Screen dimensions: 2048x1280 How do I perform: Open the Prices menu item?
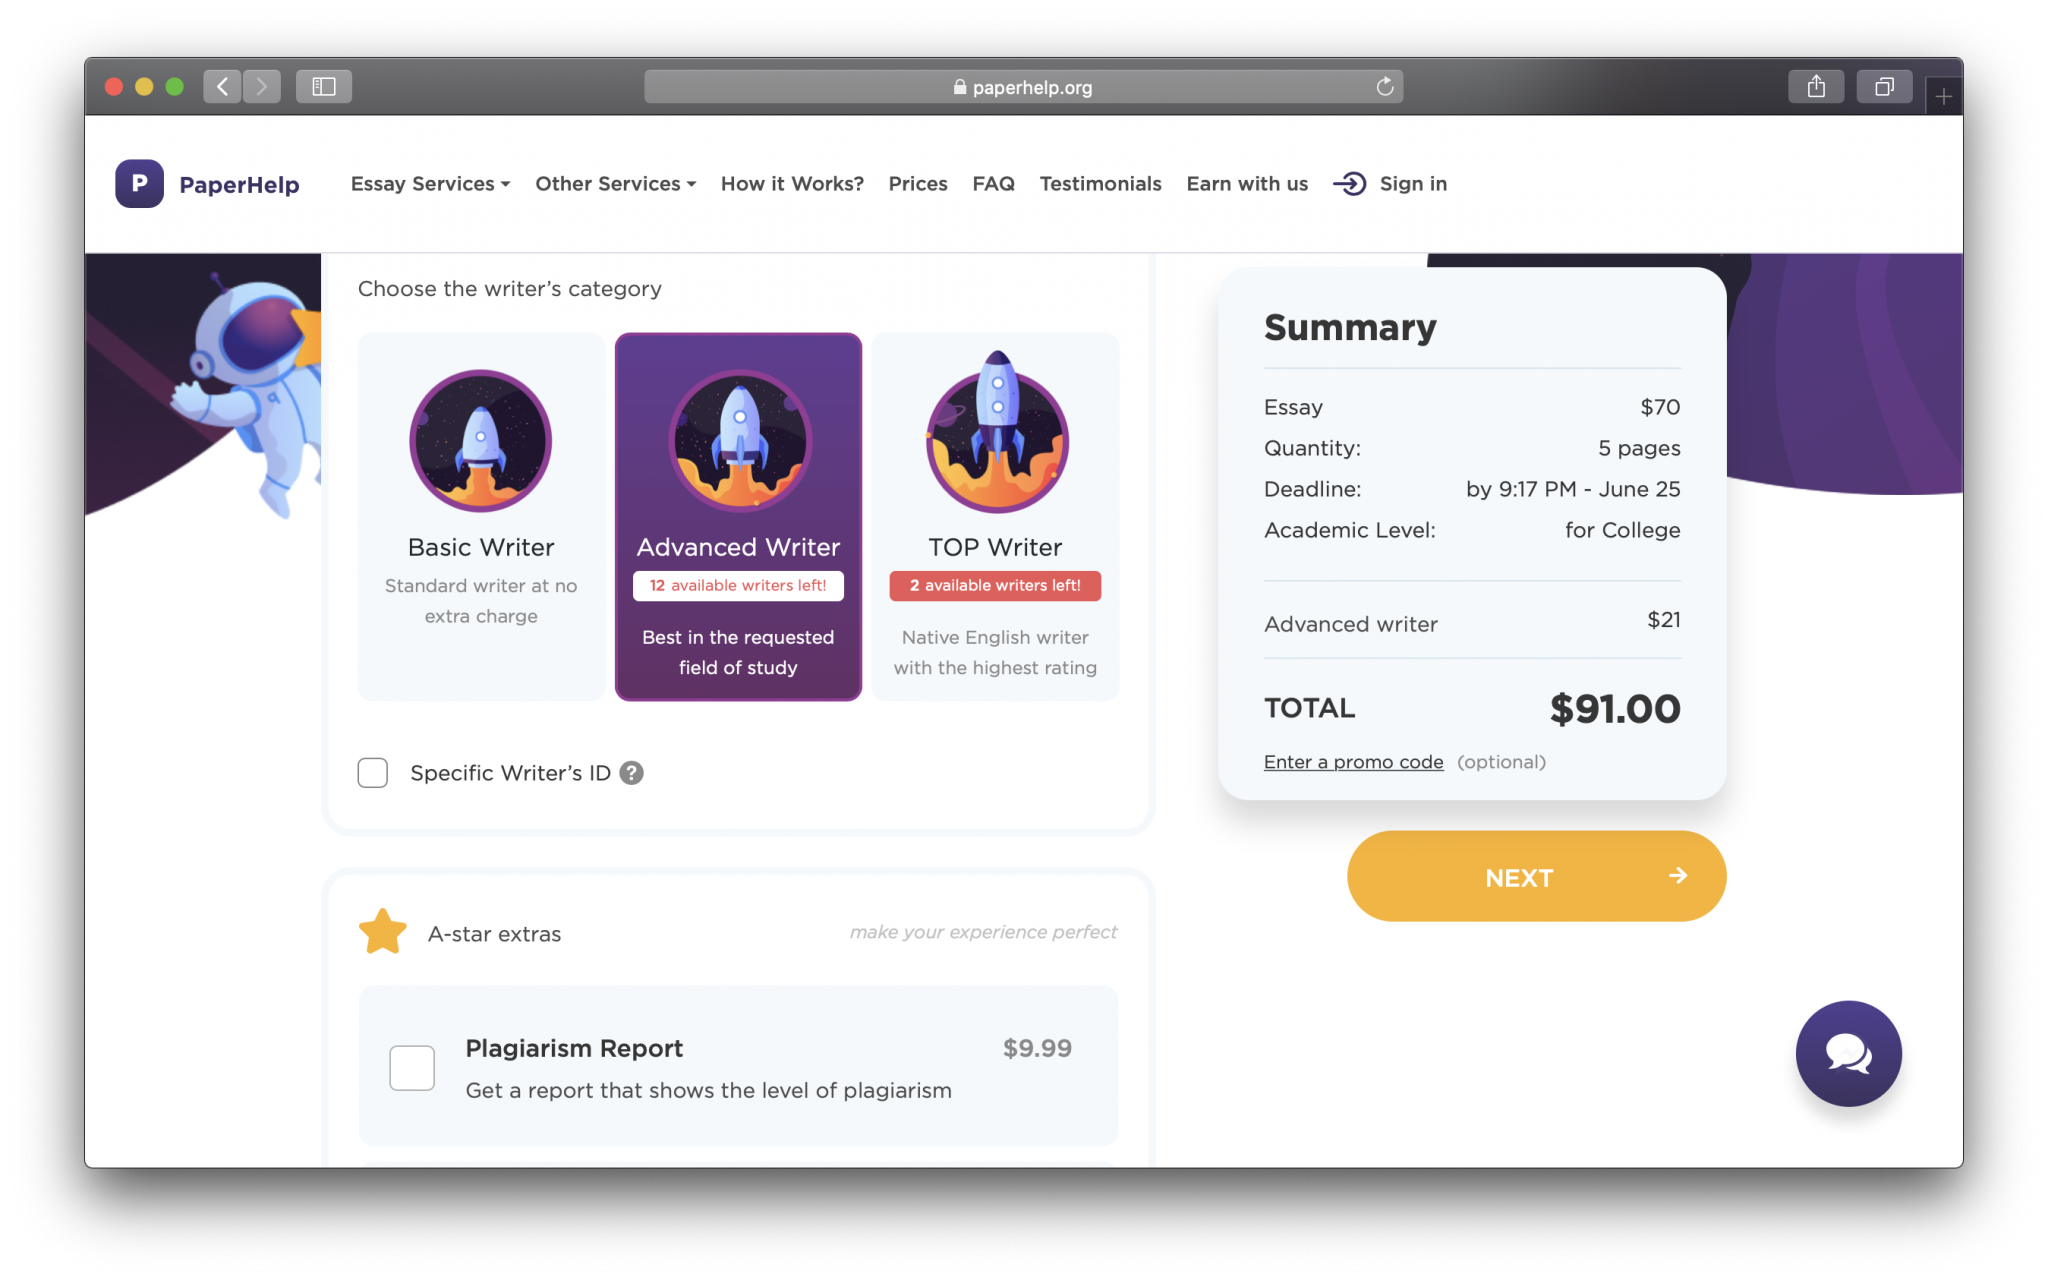(x=918, y=184)
